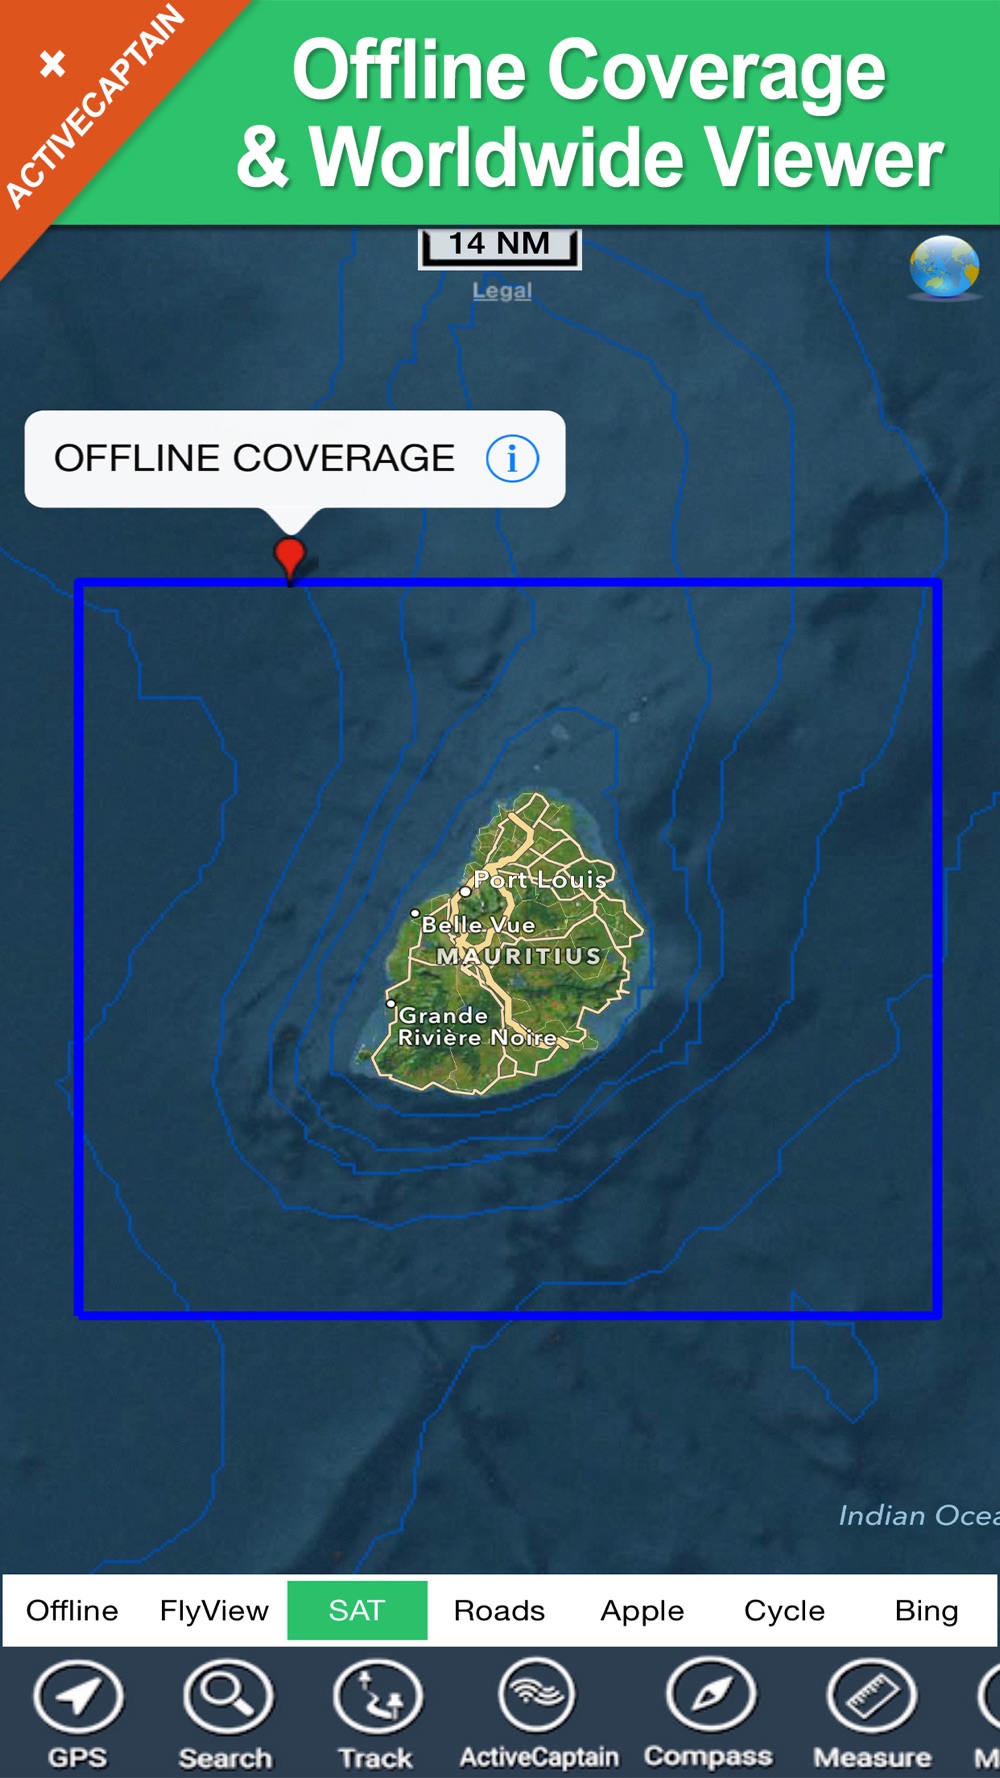Switch to Cycle map tab

(785, 1610)
